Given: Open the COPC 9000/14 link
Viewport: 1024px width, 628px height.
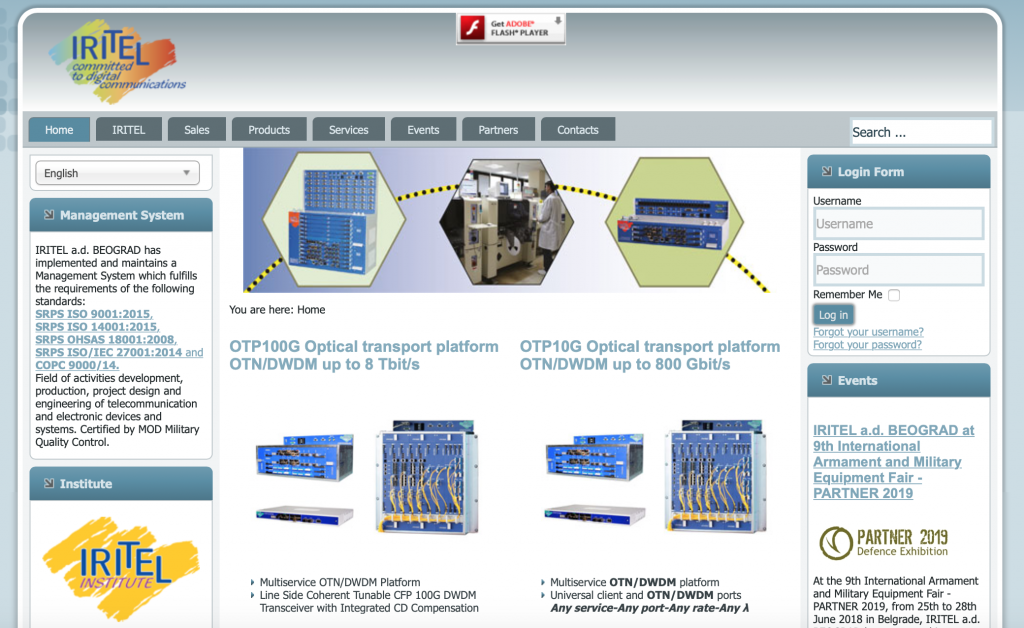Looking at the screenshot, I should 77,365.
